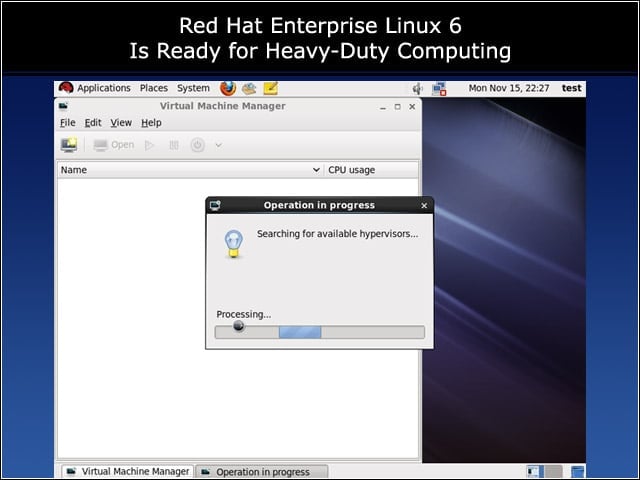
Task: Select the second workspace in switcher
Action: click(x=553, y=471)
